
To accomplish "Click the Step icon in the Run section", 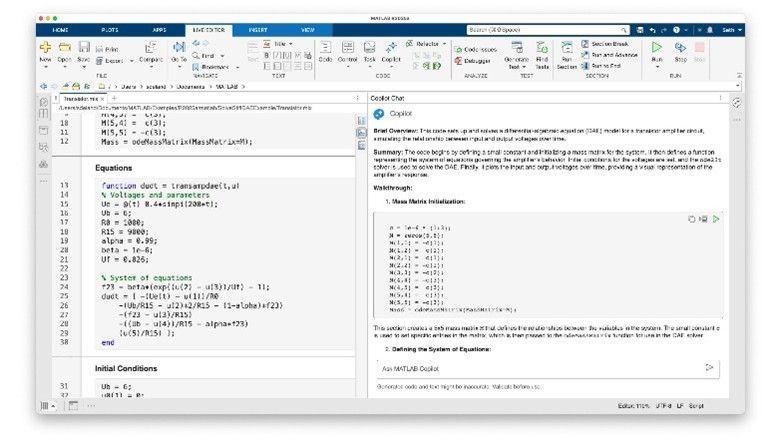I will 680,47.
